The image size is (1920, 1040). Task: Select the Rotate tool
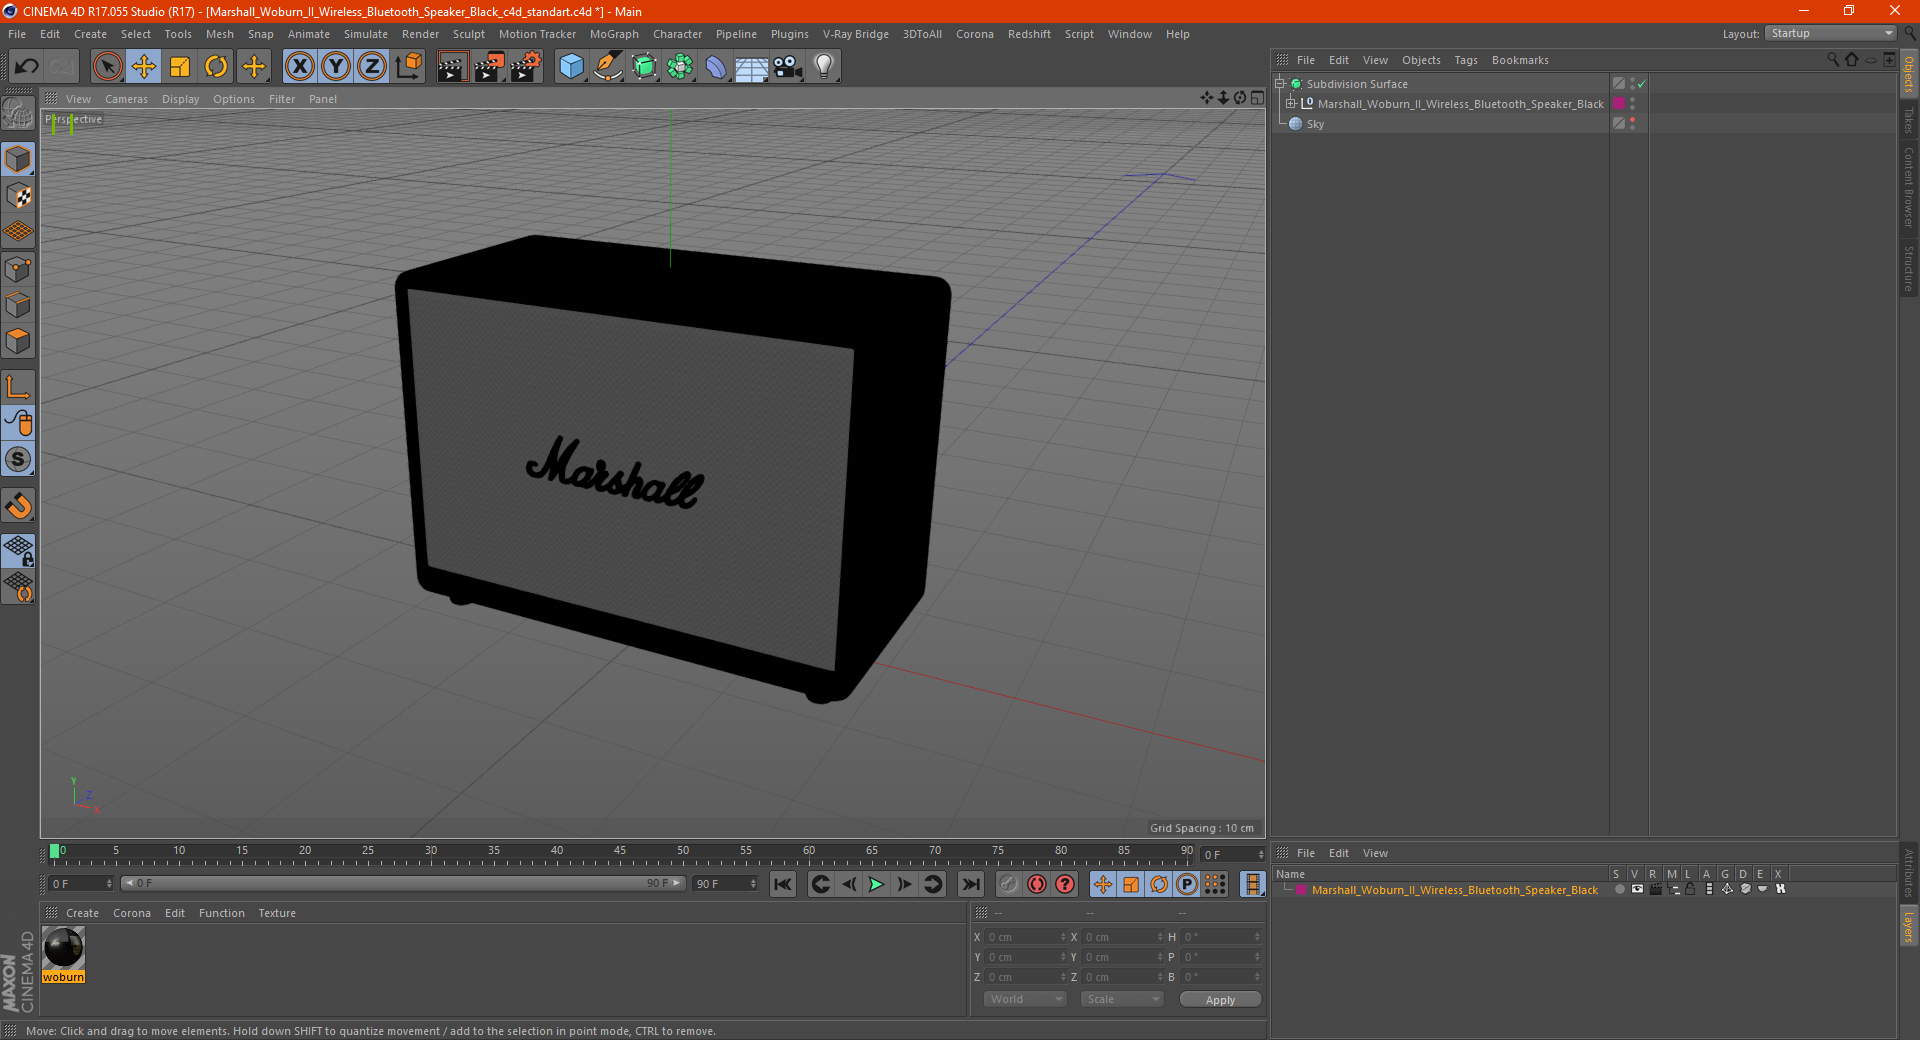(216, 67)
